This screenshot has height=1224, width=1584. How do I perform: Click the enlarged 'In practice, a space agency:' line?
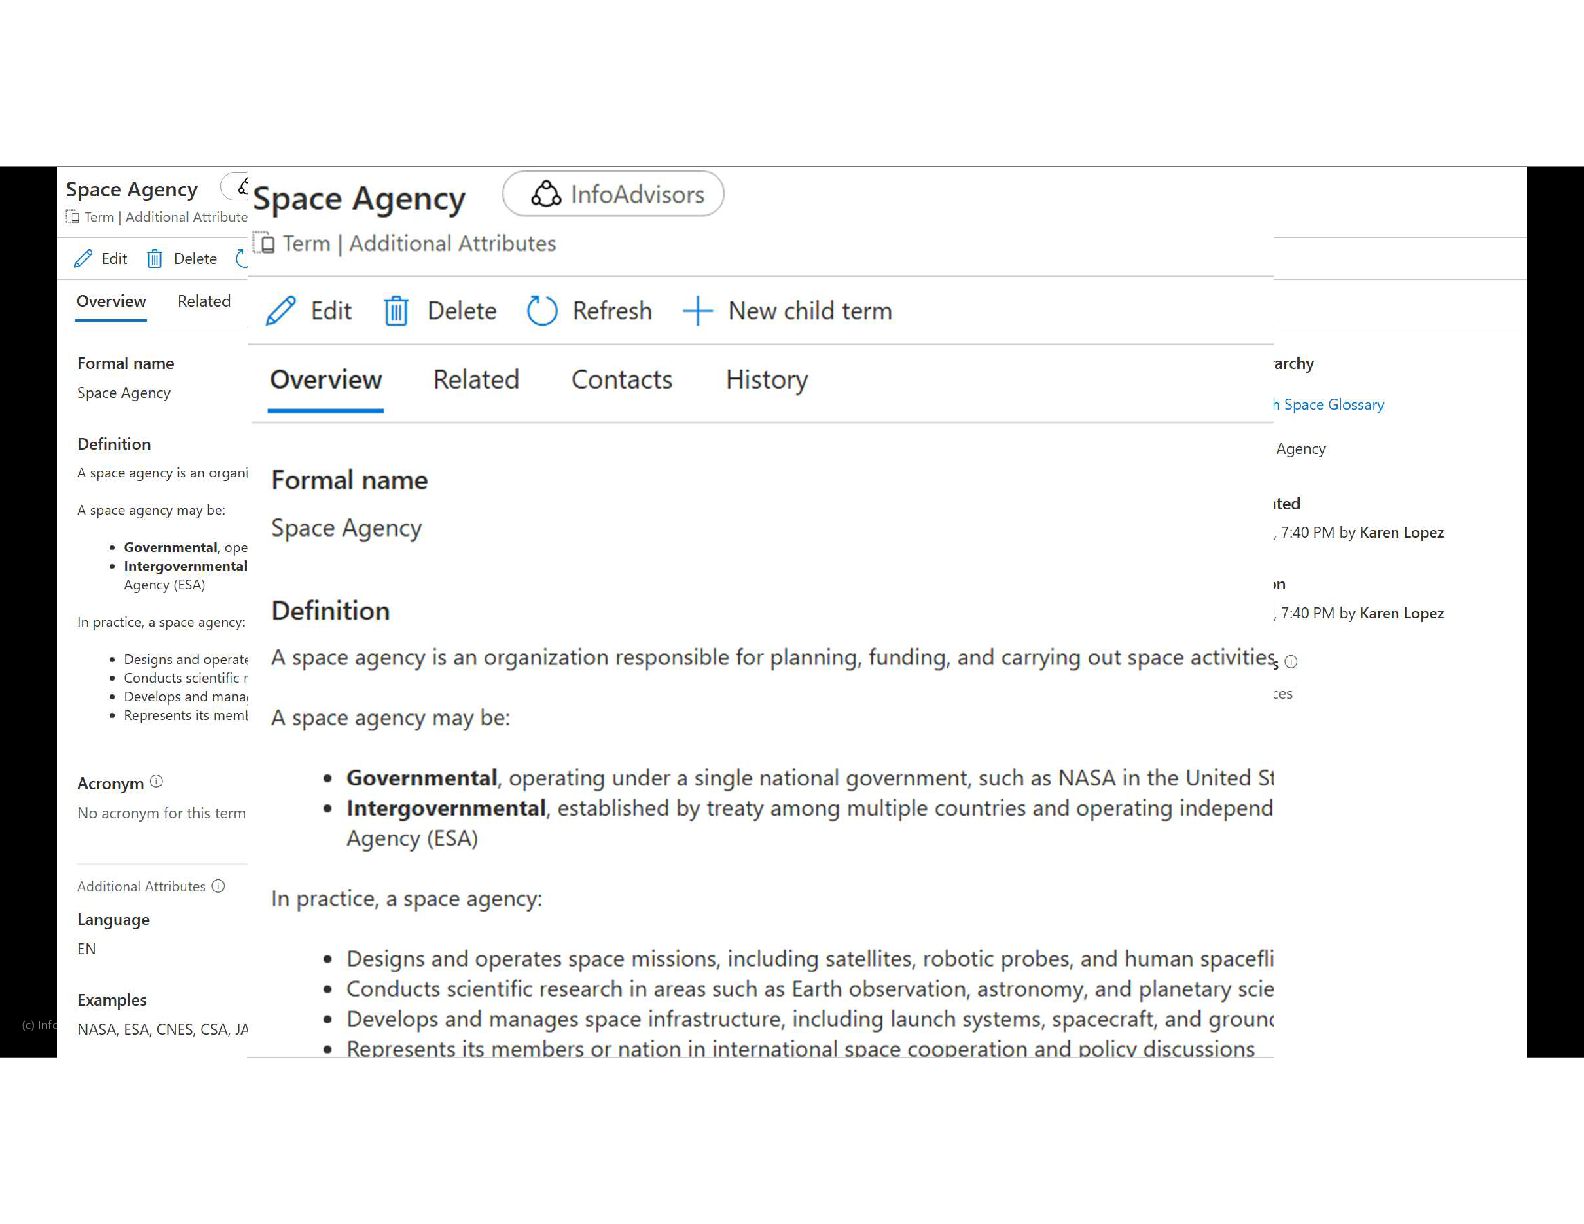(406, 899)
